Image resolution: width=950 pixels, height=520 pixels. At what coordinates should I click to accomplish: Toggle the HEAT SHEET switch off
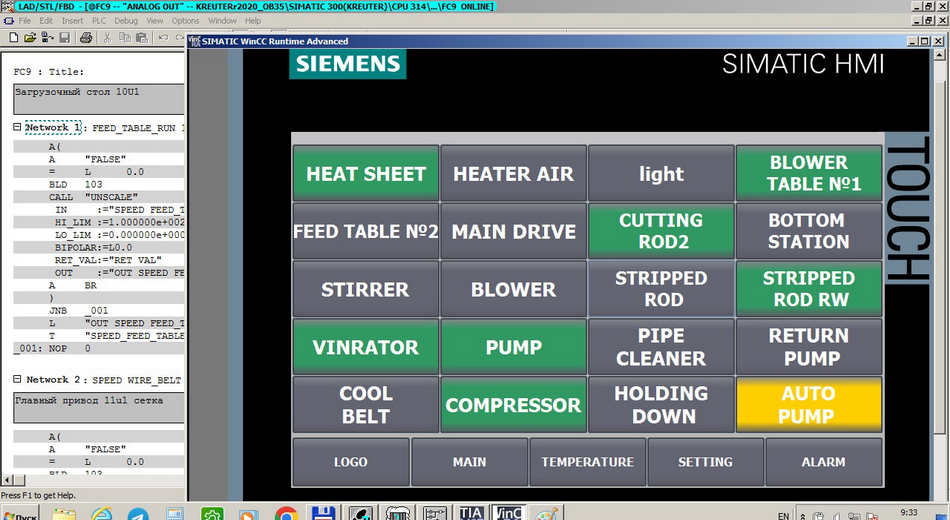(366, 174)
